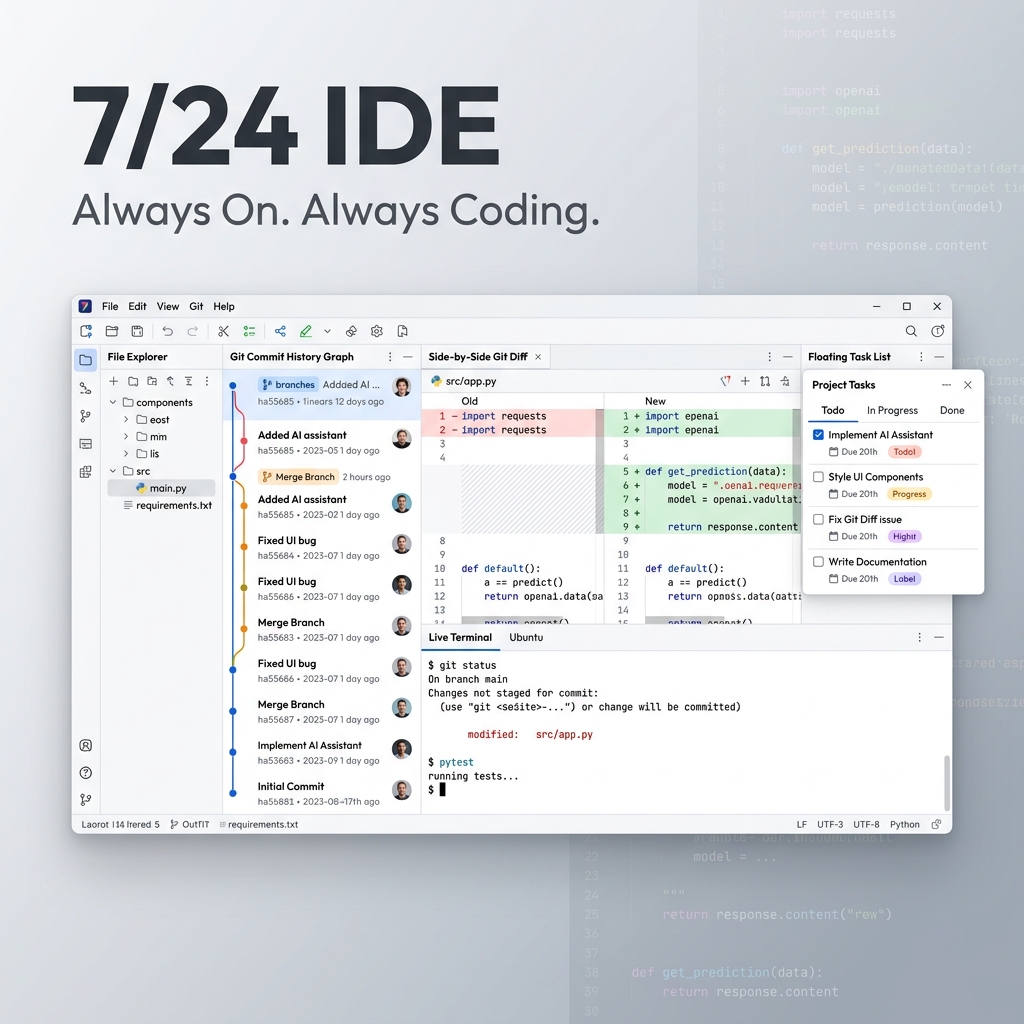
Task: Open the View menu
Action: [167, 306]
